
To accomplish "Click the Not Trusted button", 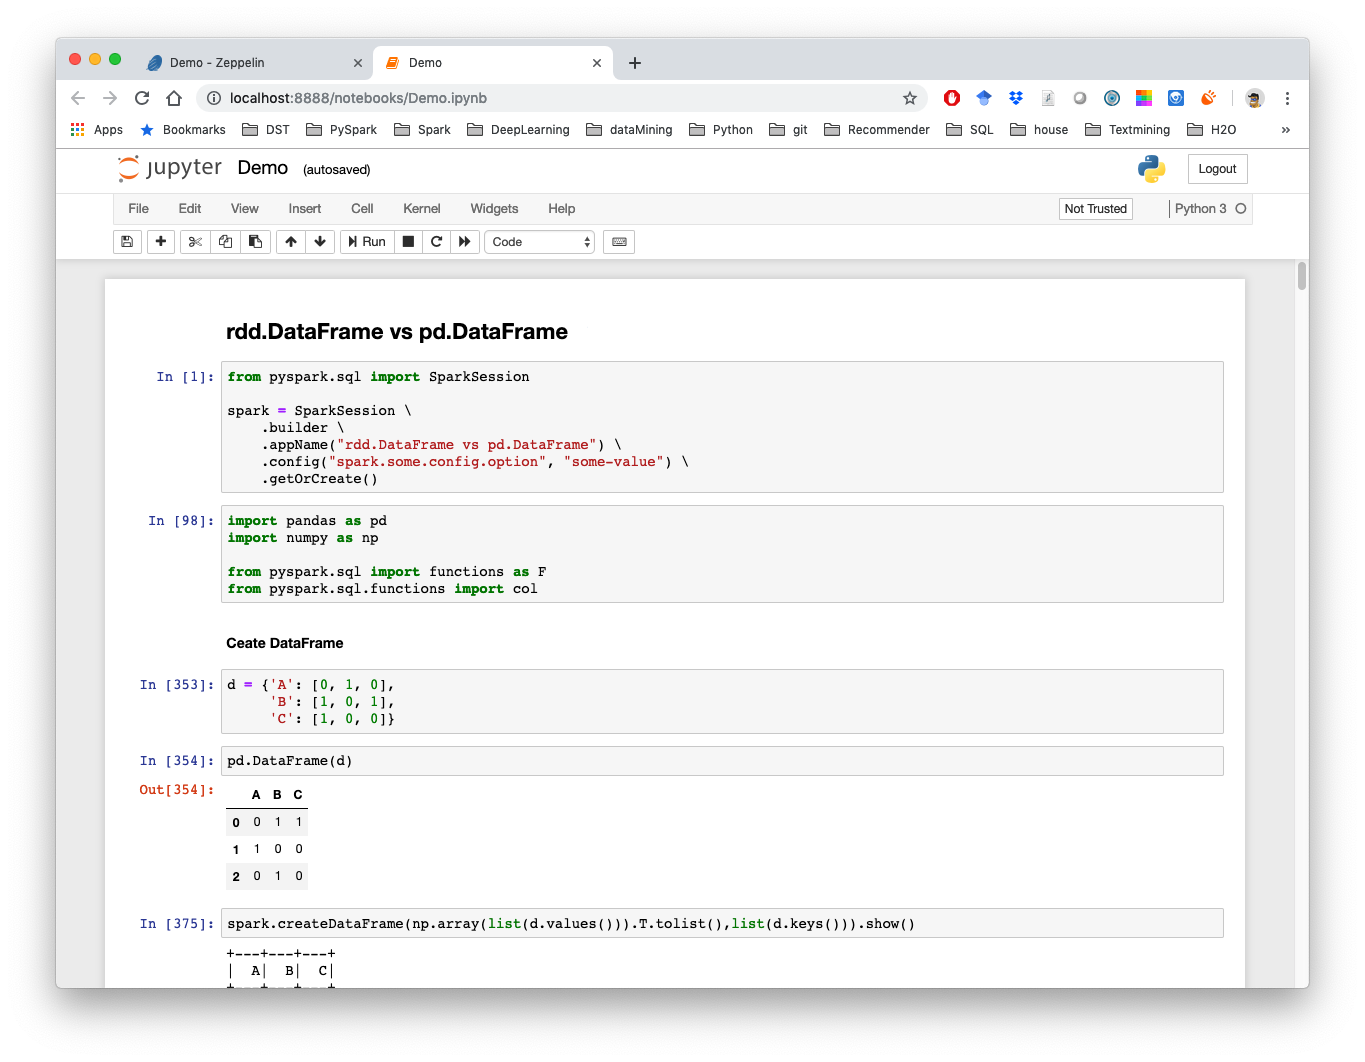I will coord(1096,209).
